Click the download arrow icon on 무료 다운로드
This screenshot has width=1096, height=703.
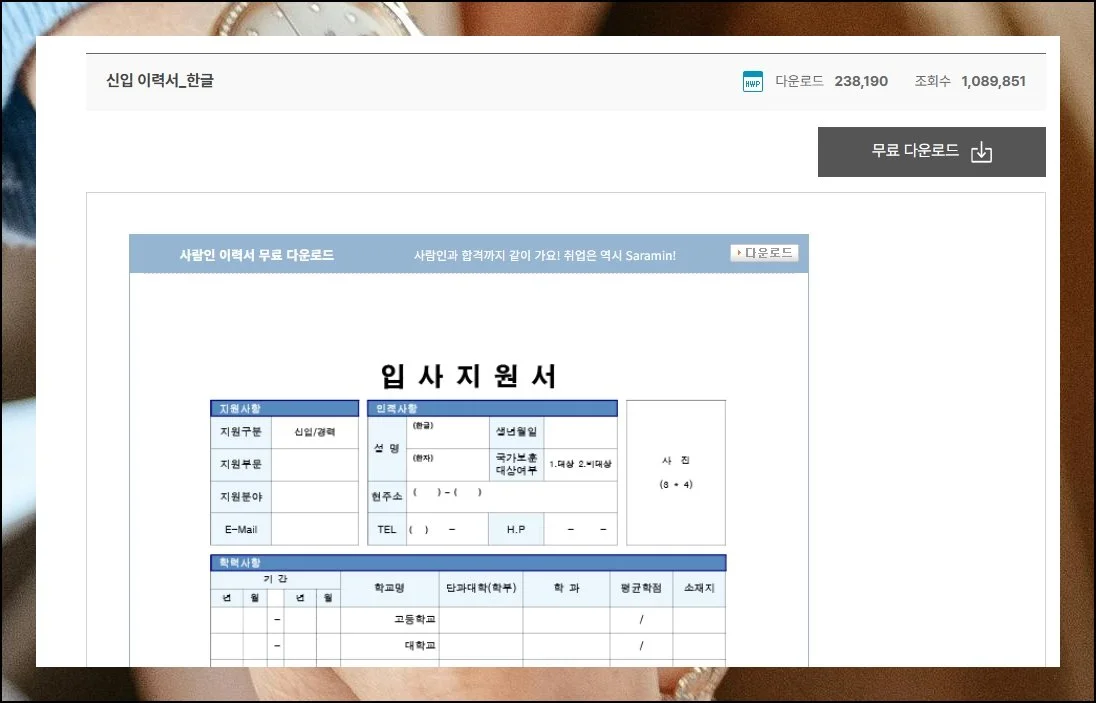coord(981,152)
